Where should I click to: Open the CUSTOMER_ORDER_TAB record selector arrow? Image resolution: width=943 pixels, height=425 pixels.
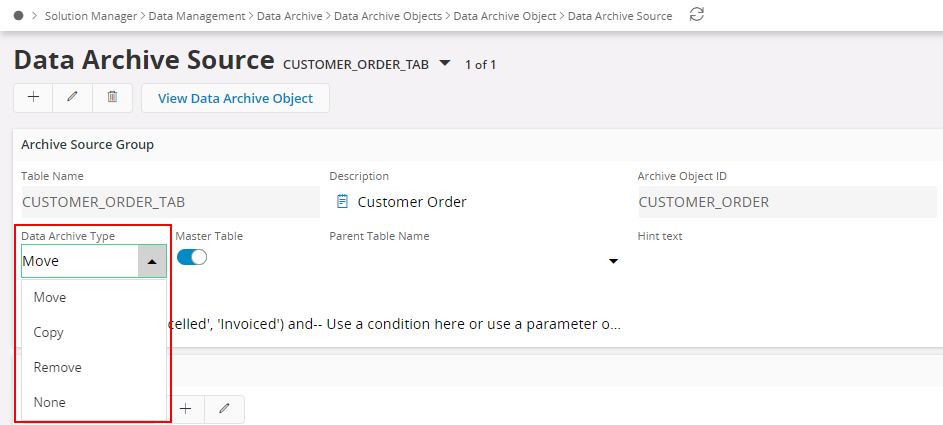[x=445, y=64]
